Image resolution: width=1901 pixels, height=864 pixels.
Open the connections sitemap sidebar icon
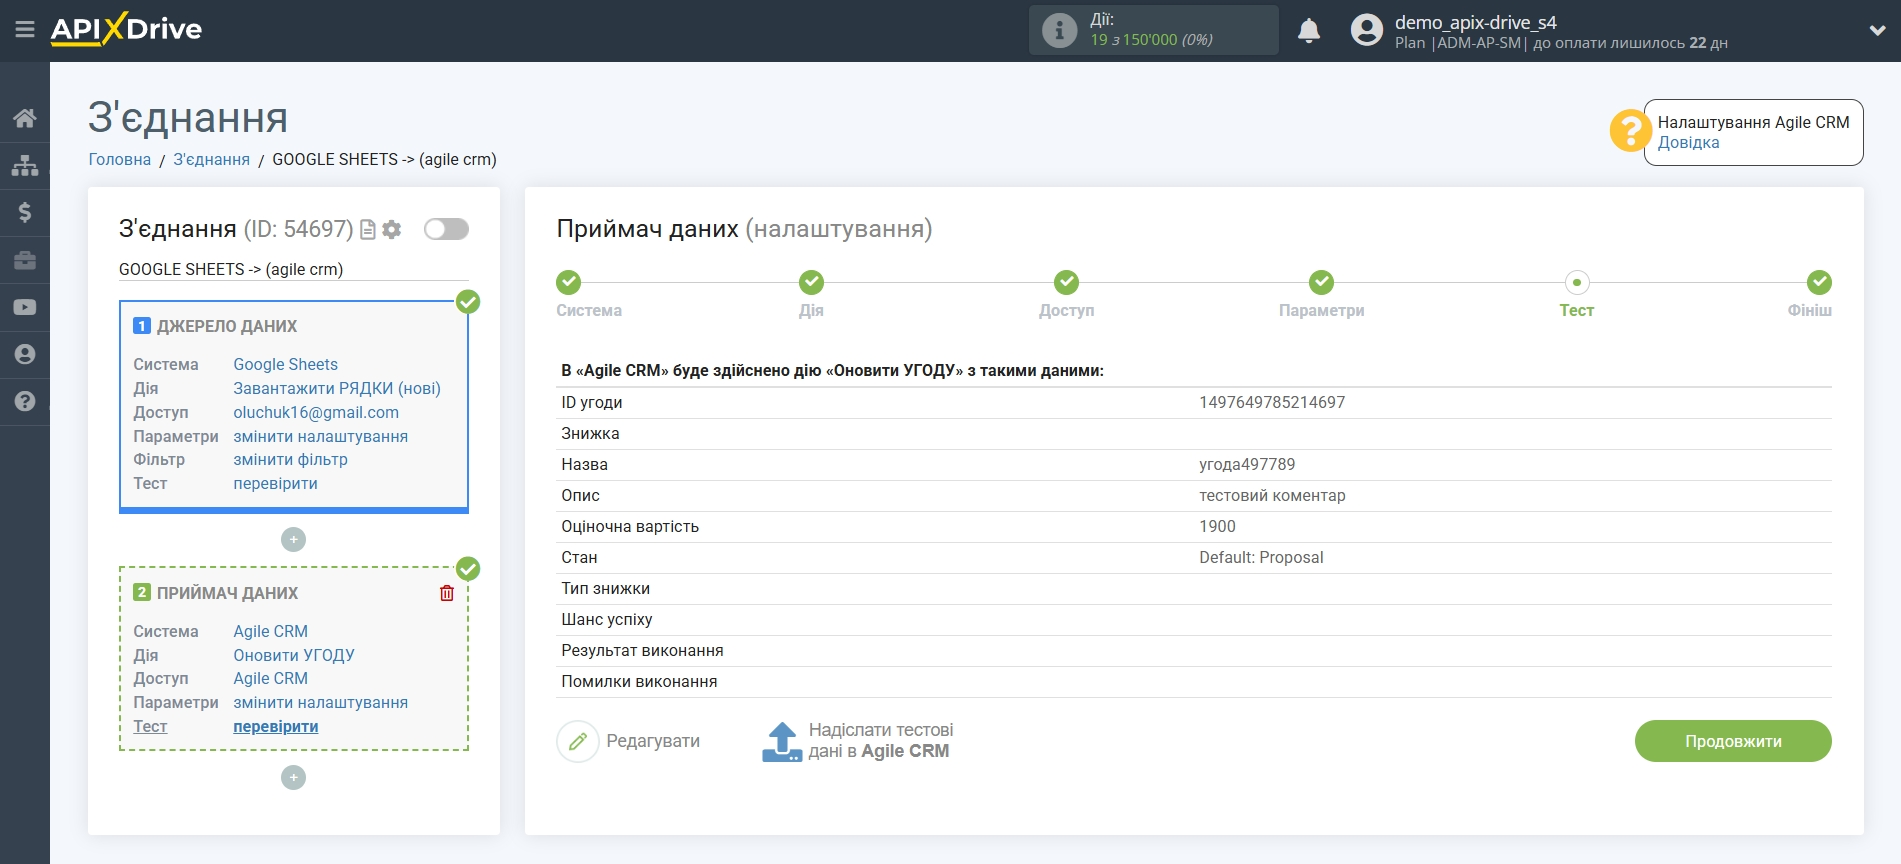pyautogui.click(x=25, y=165)
